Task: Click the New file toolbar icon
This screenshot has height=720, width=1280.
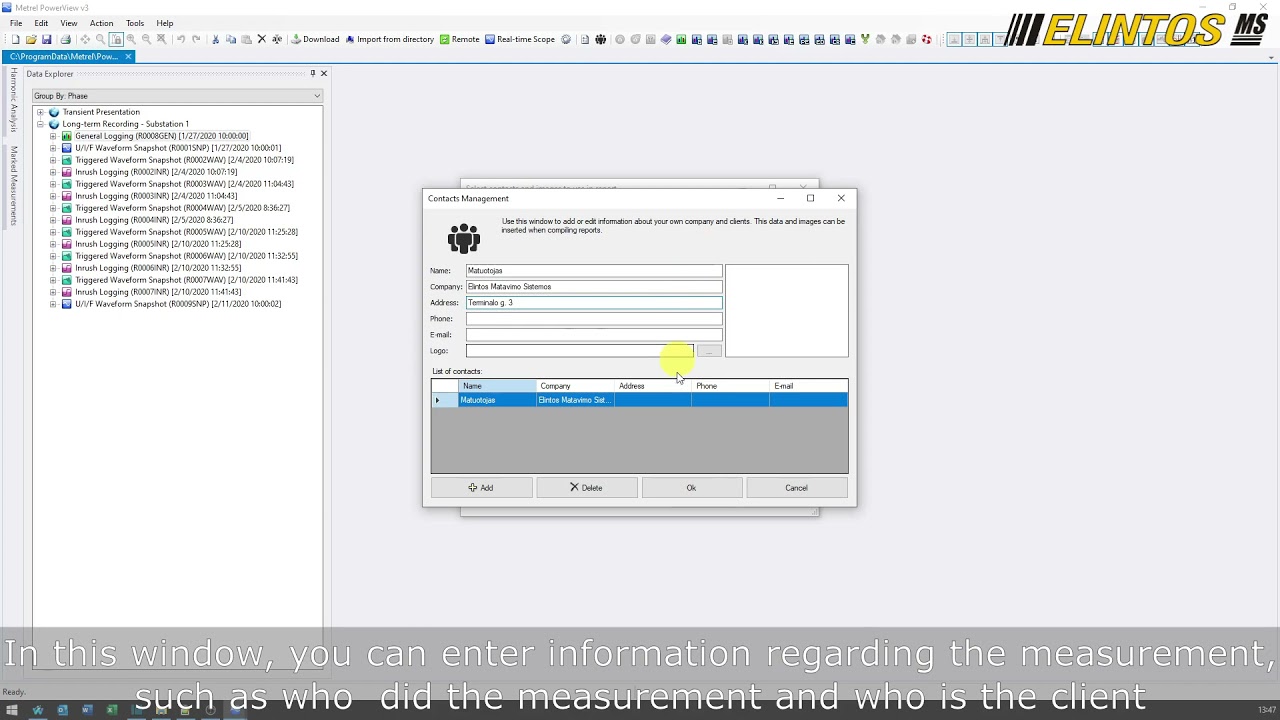Action: (x=15, y=39)
